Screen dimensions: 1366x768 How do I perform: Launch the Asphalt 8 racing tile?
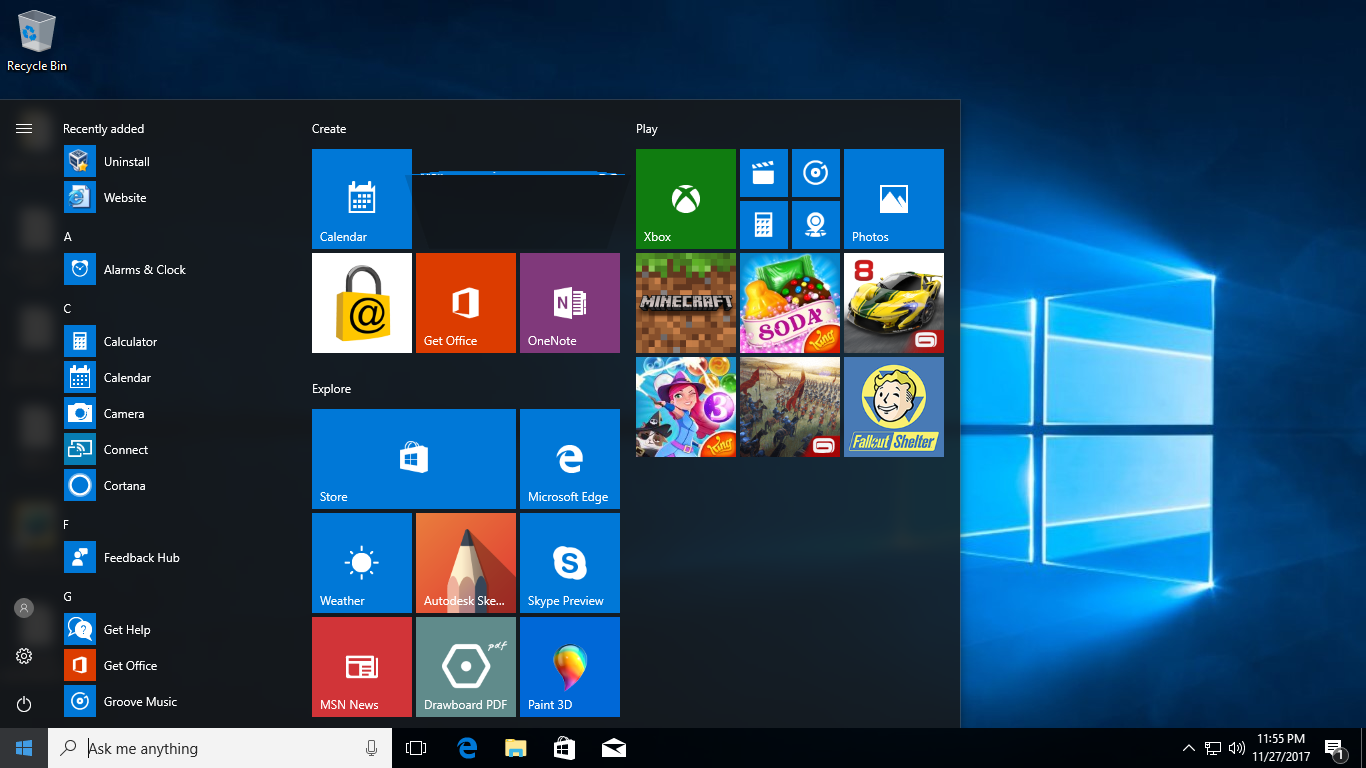894,303
